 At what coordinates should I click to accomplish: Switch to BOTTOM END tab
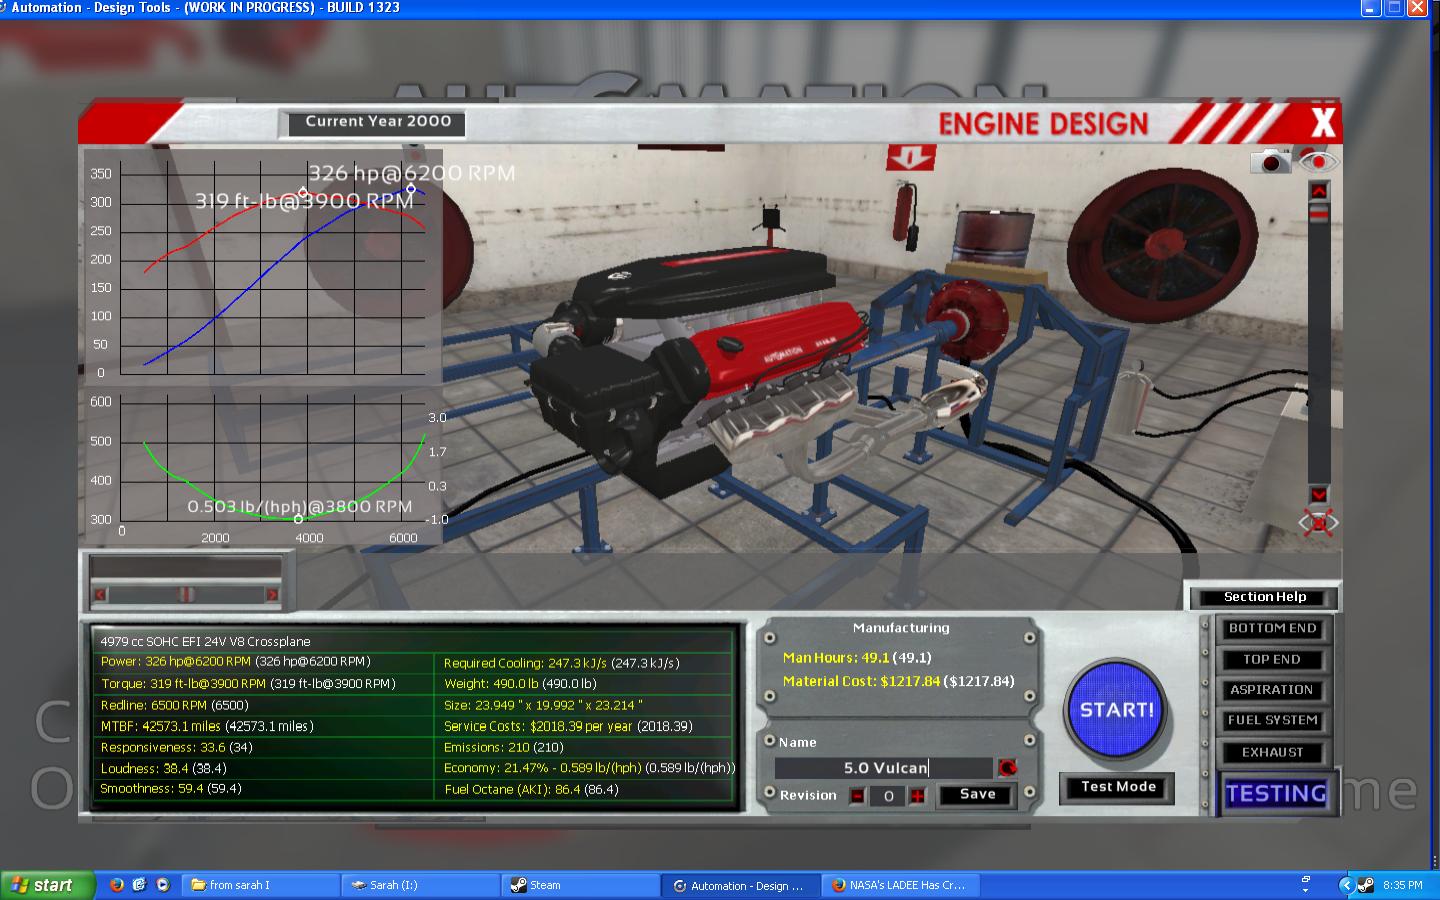click(1272, 628)
